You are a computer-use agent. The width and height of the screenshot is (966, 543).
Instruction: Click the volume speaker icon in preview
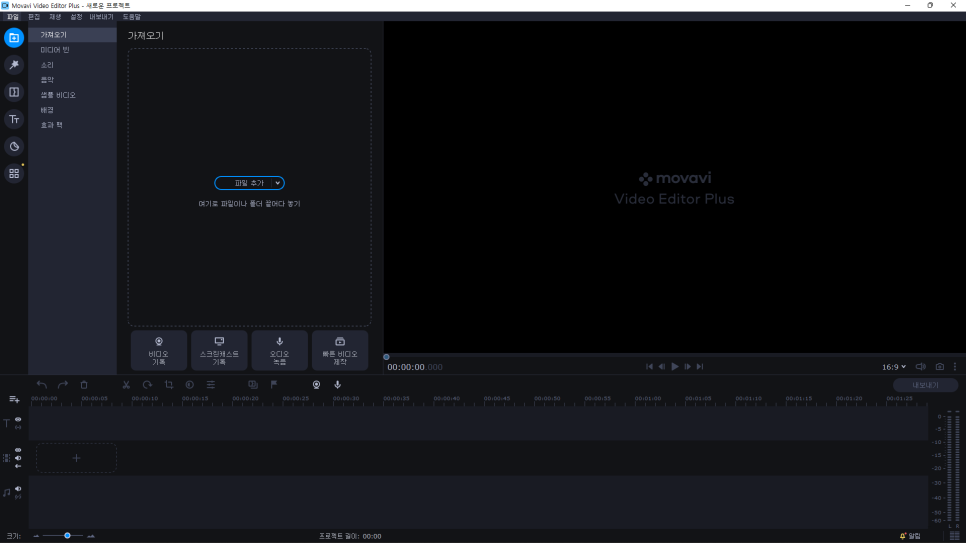tap(920, 367)
